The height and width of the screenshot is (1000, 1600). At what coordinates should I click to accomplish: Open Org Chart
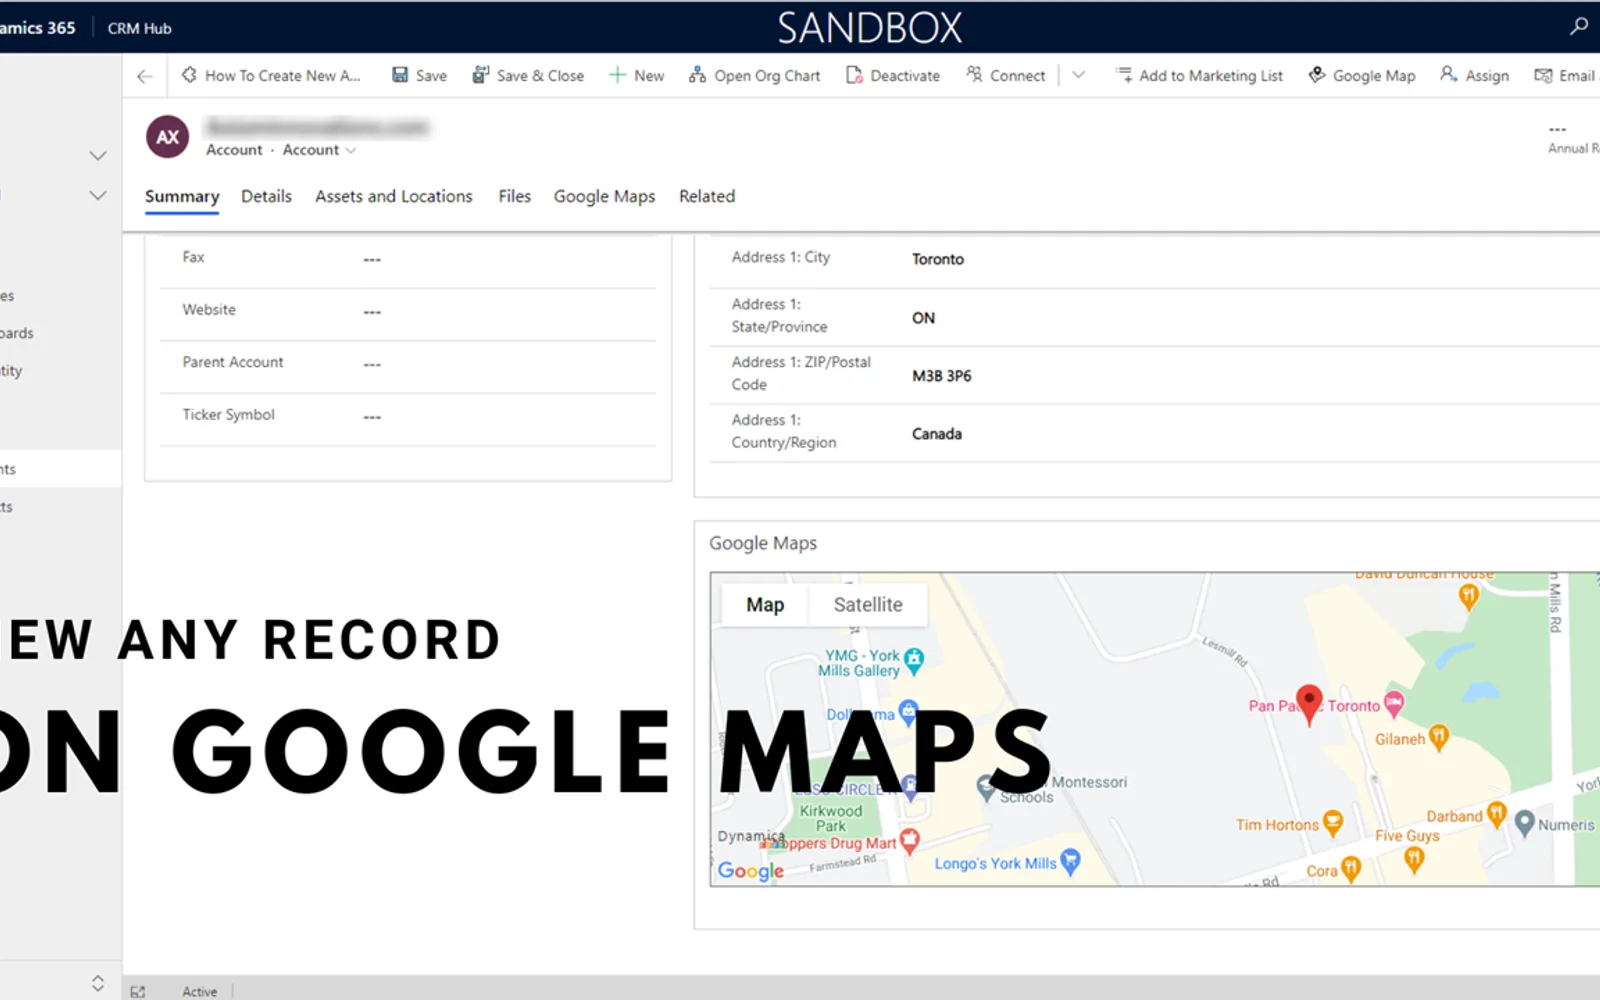(754, 76)
